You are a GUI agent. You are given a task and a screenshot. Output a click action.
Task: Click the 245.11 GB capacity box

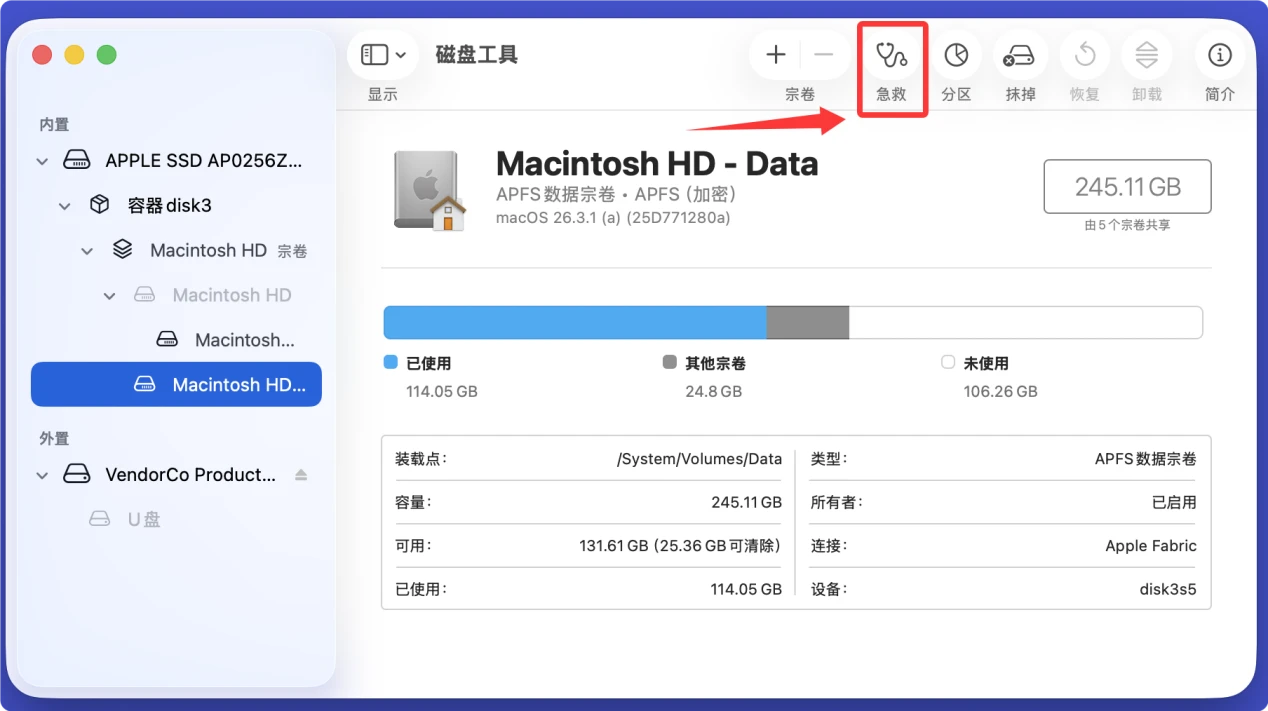[x=1127, y=186]
